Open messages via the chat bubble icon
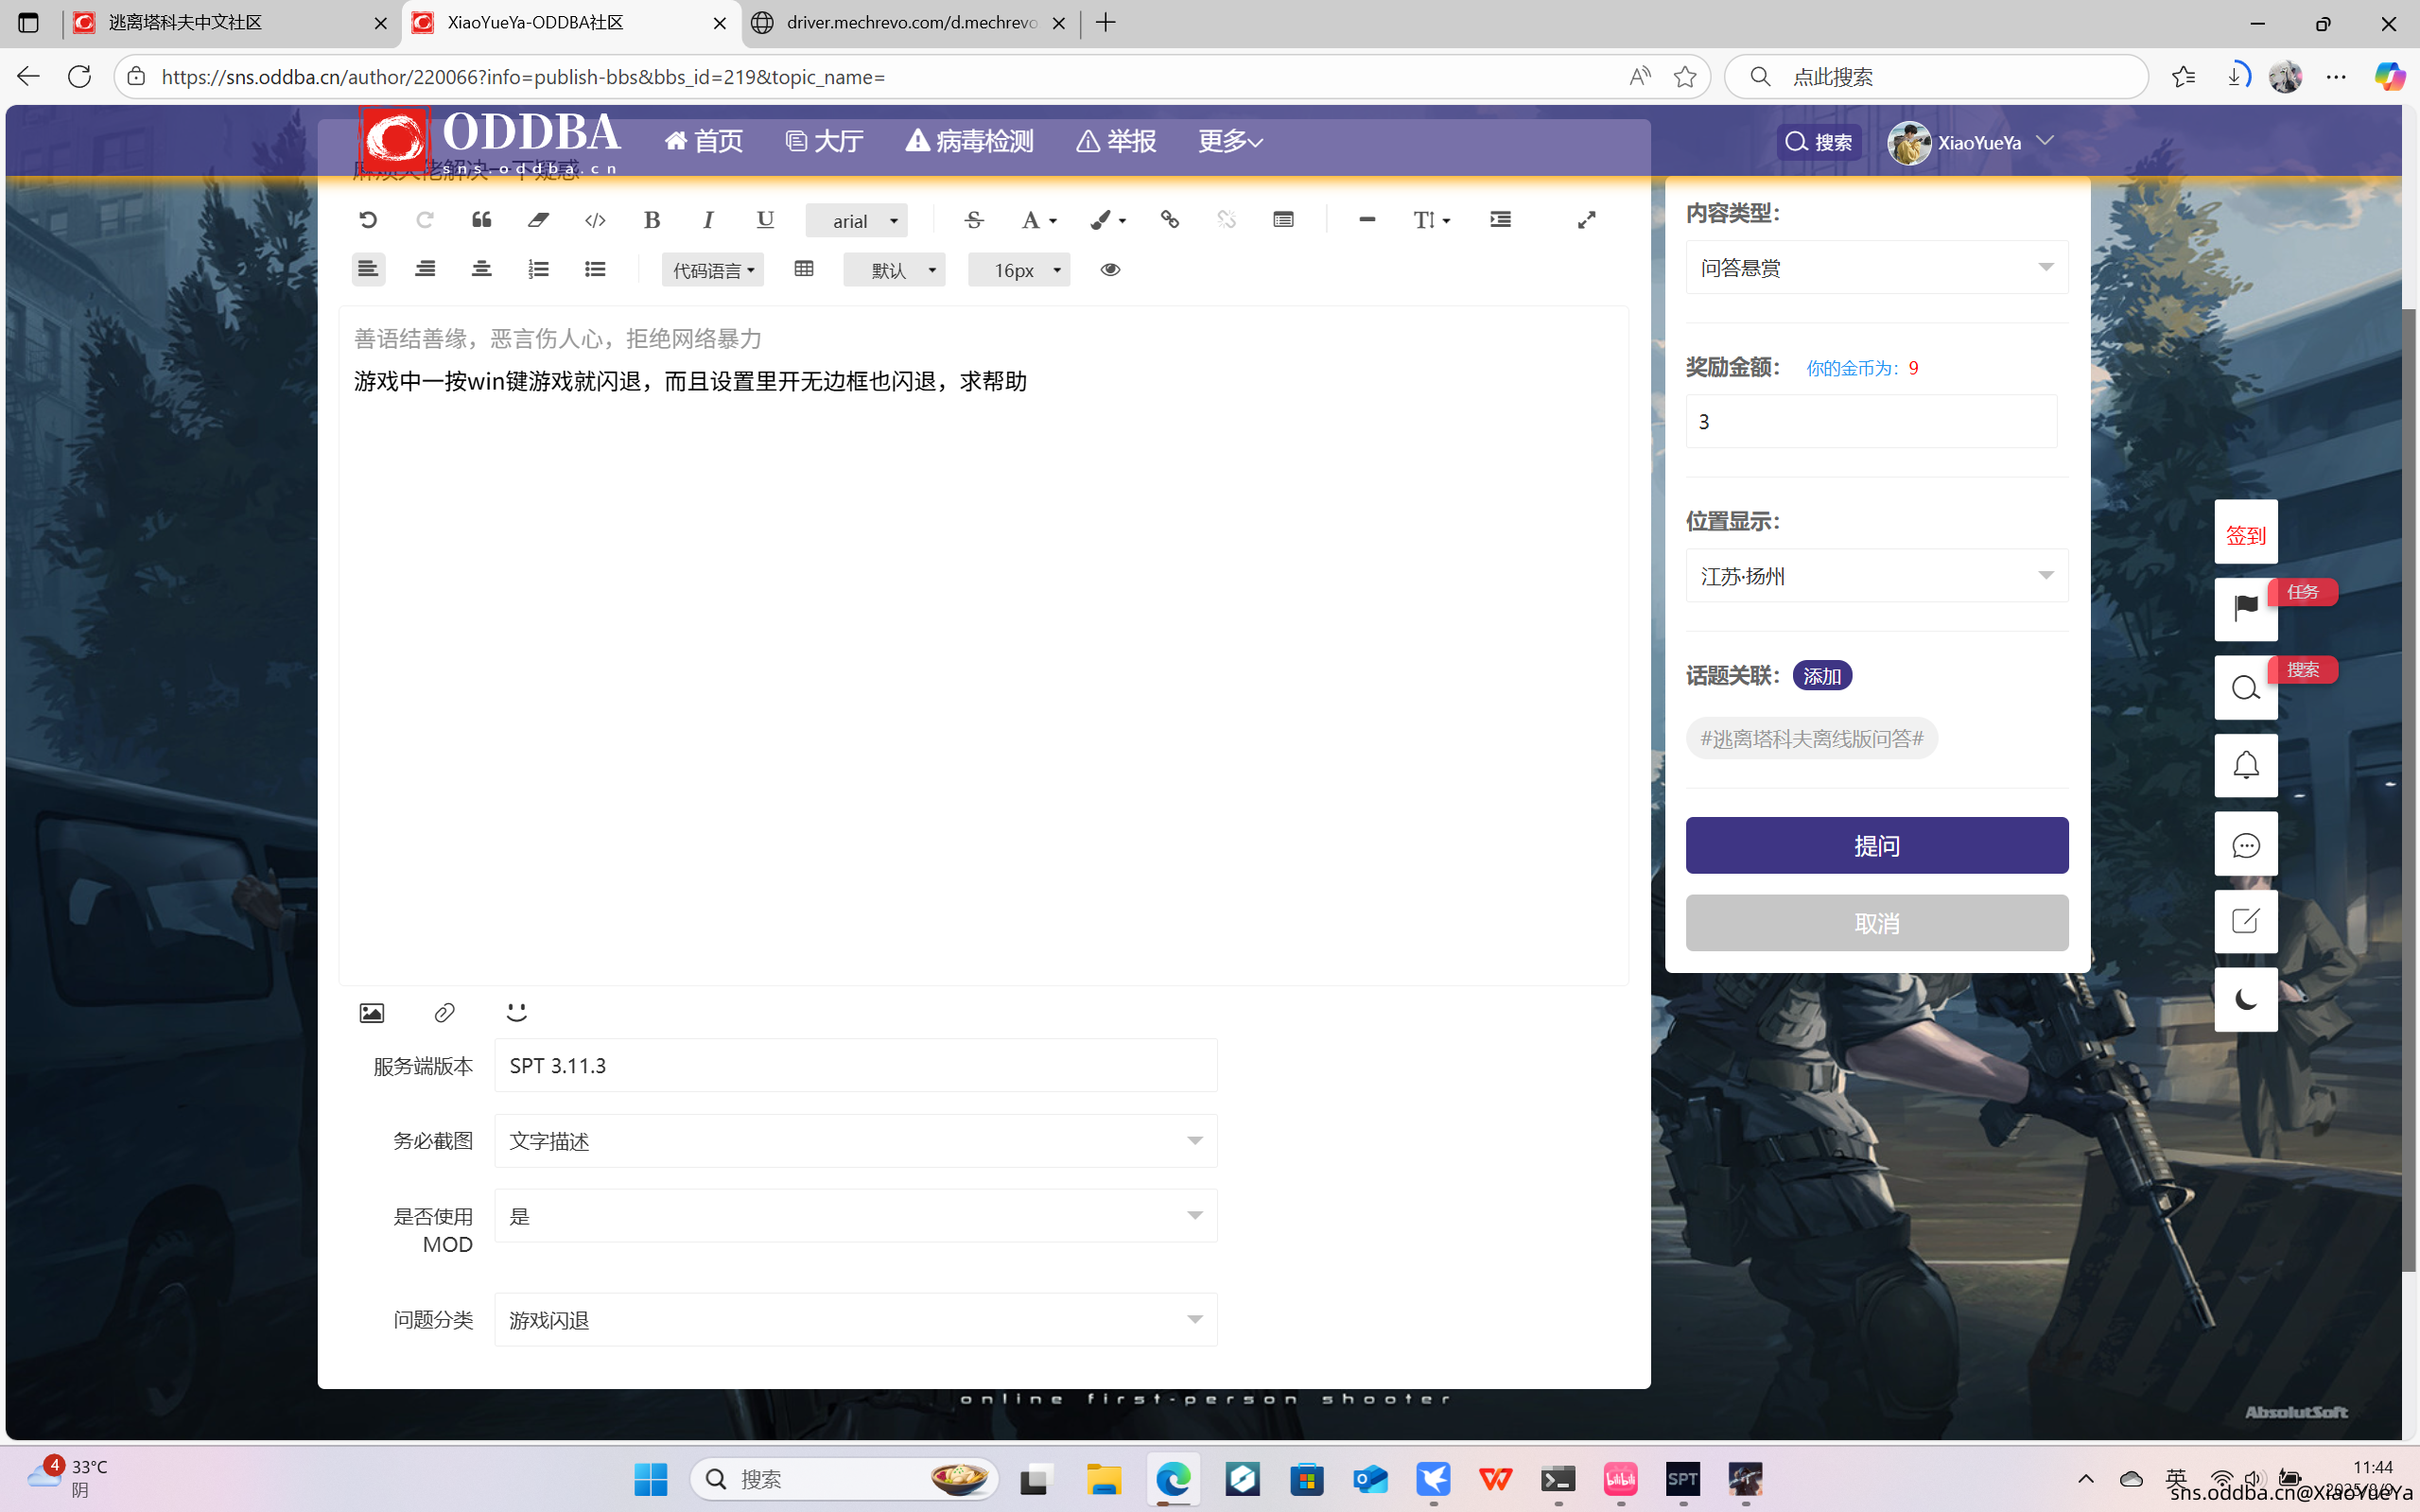Viewport: 2420px width, 1512px height. (2246, 845)
